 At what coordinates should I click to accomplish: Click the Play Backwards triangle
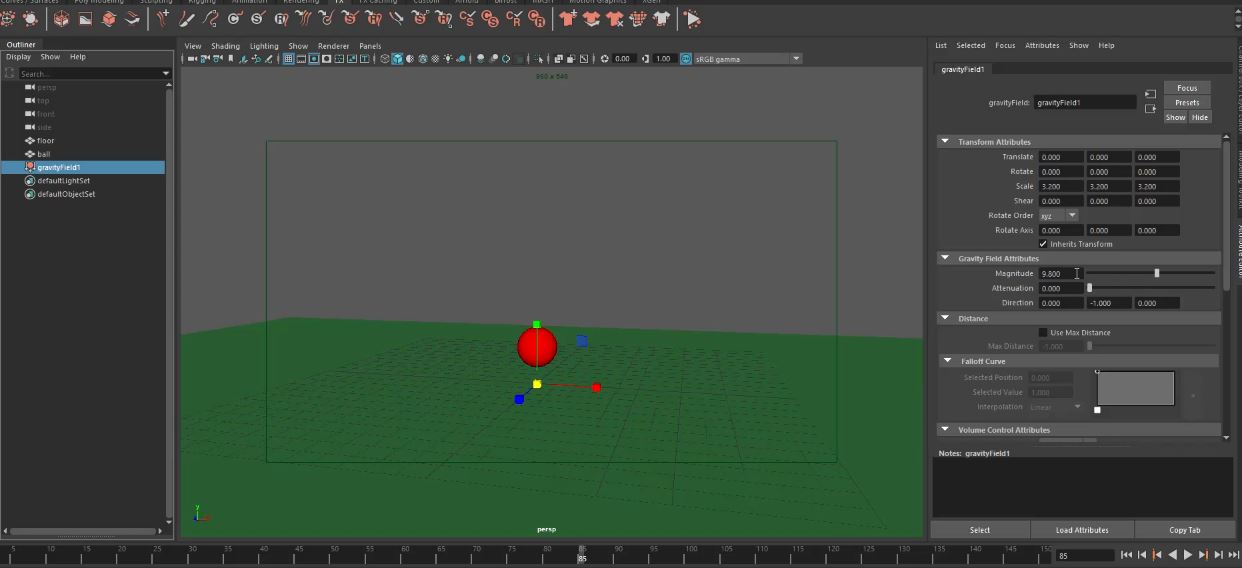[x=1173, y=555]
